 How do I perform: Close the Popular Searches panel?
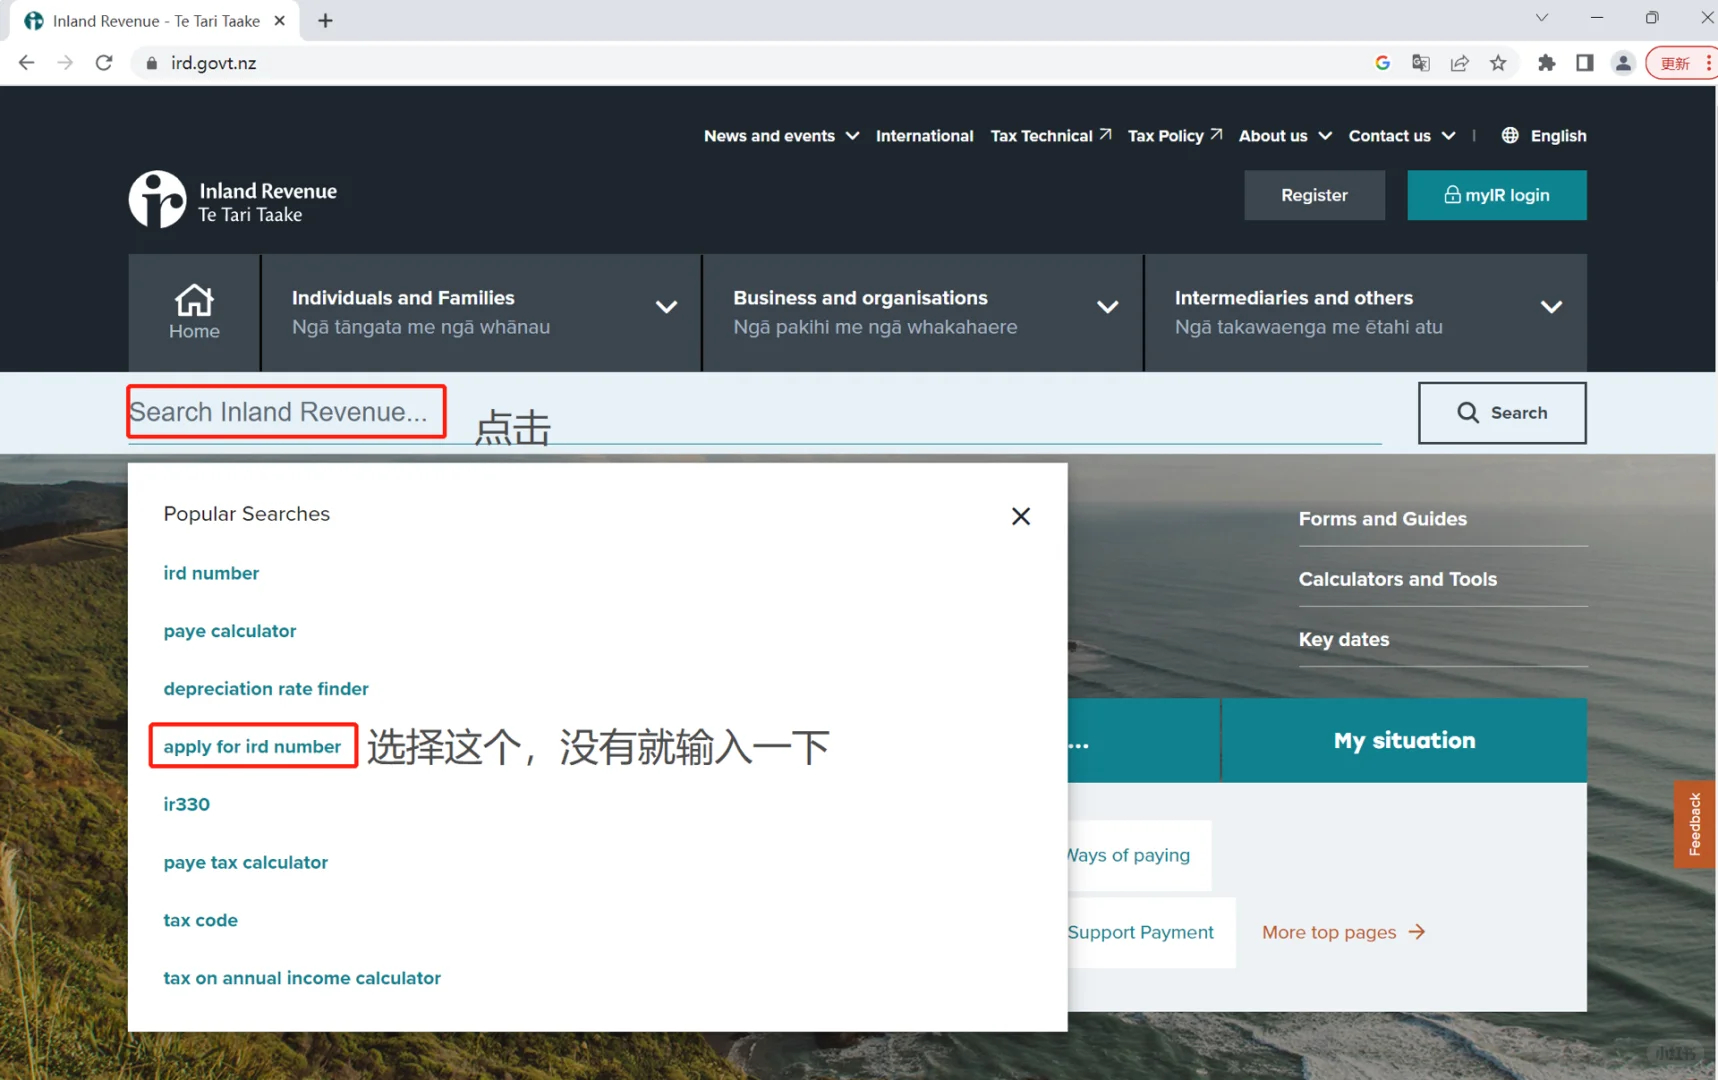[x=1020, y=516]
